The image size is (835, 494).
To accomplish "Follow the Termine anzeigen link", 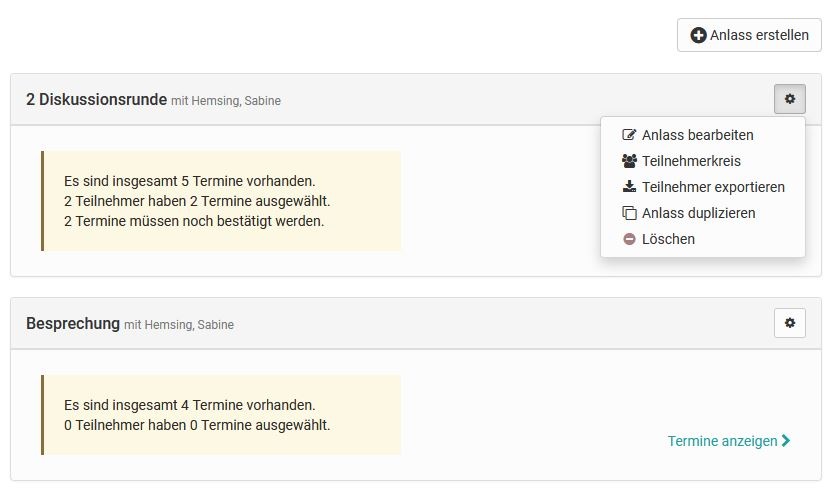I will pos(722,441).
